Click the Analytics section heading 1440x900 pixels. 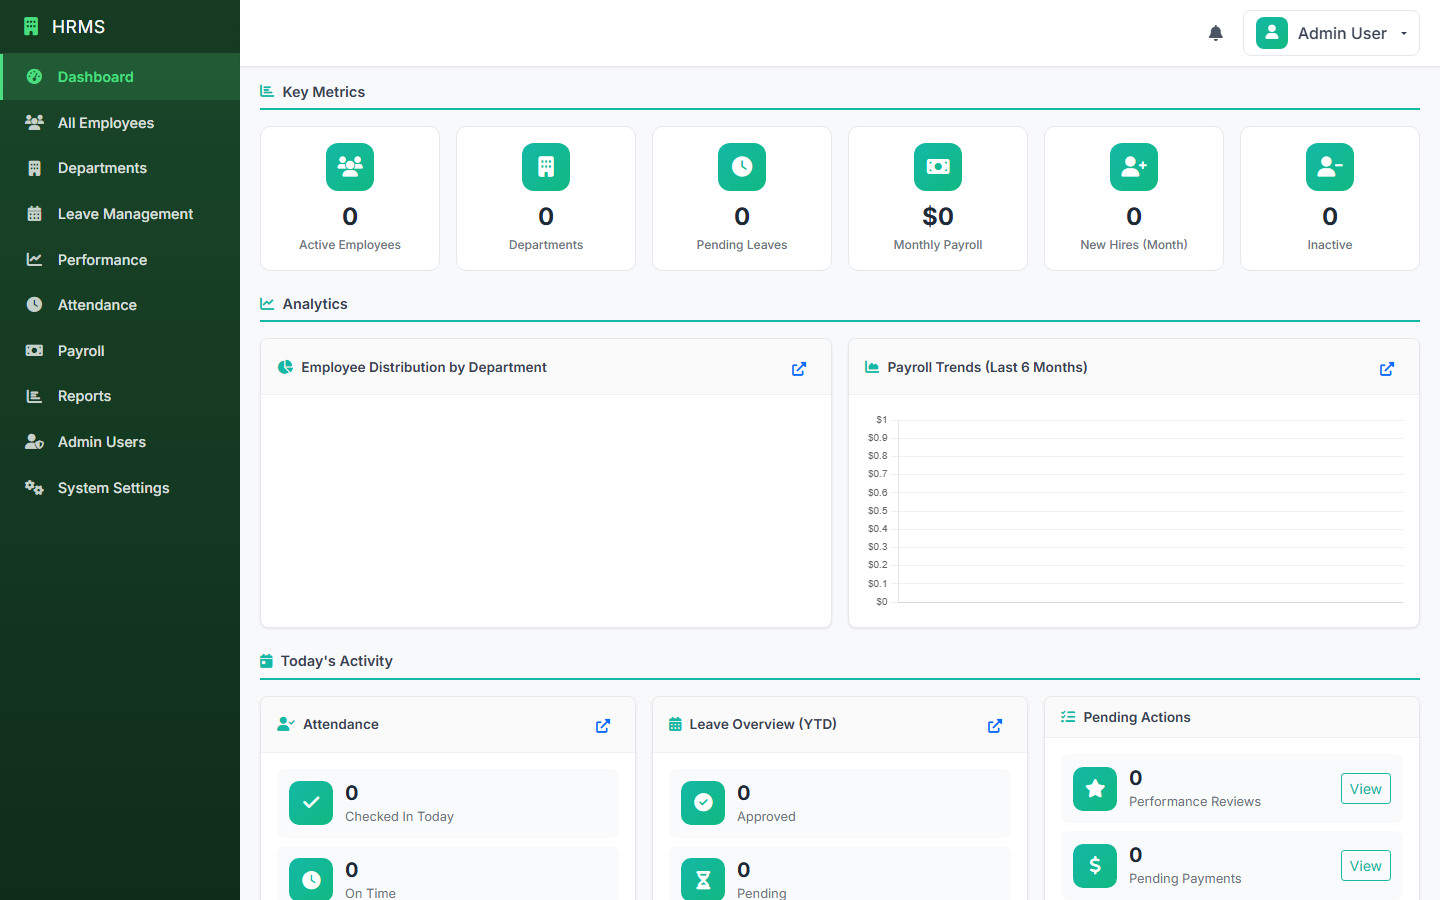[315, 304]
